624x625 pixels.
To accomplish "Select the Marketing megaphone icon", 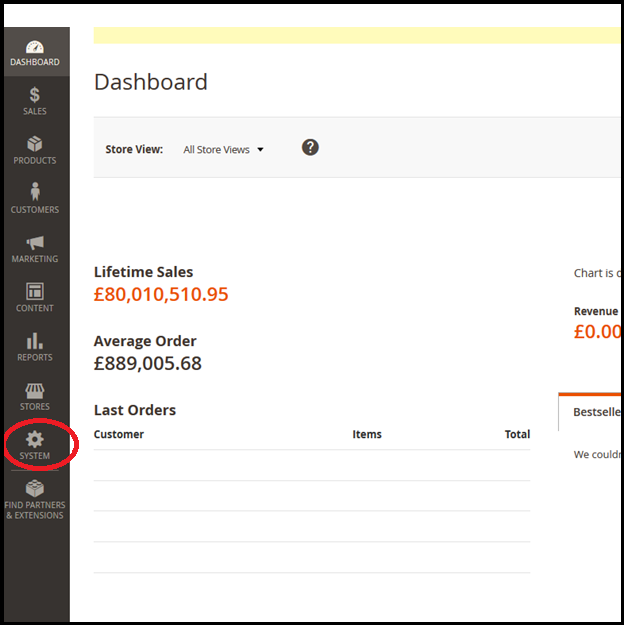I will pos(35,248).
